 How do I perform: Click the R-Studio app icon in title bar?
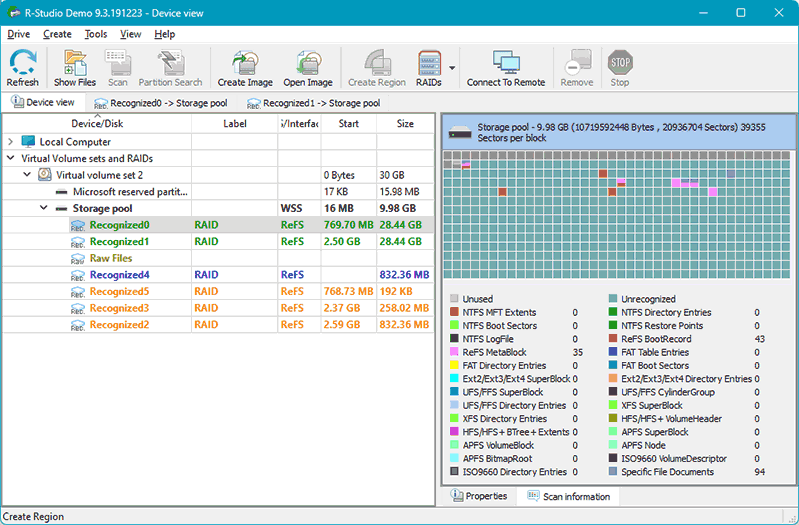(13, 12)
